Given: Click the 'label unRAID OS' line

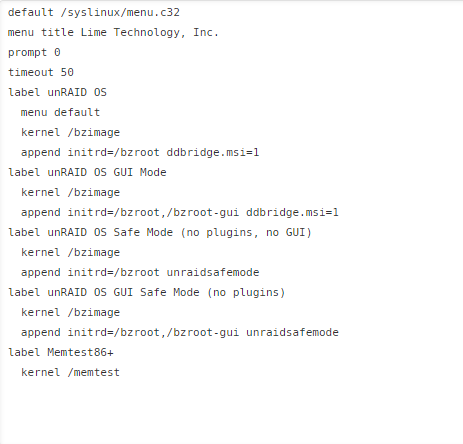Looking at the screenshot, I should tap(57, 93).
